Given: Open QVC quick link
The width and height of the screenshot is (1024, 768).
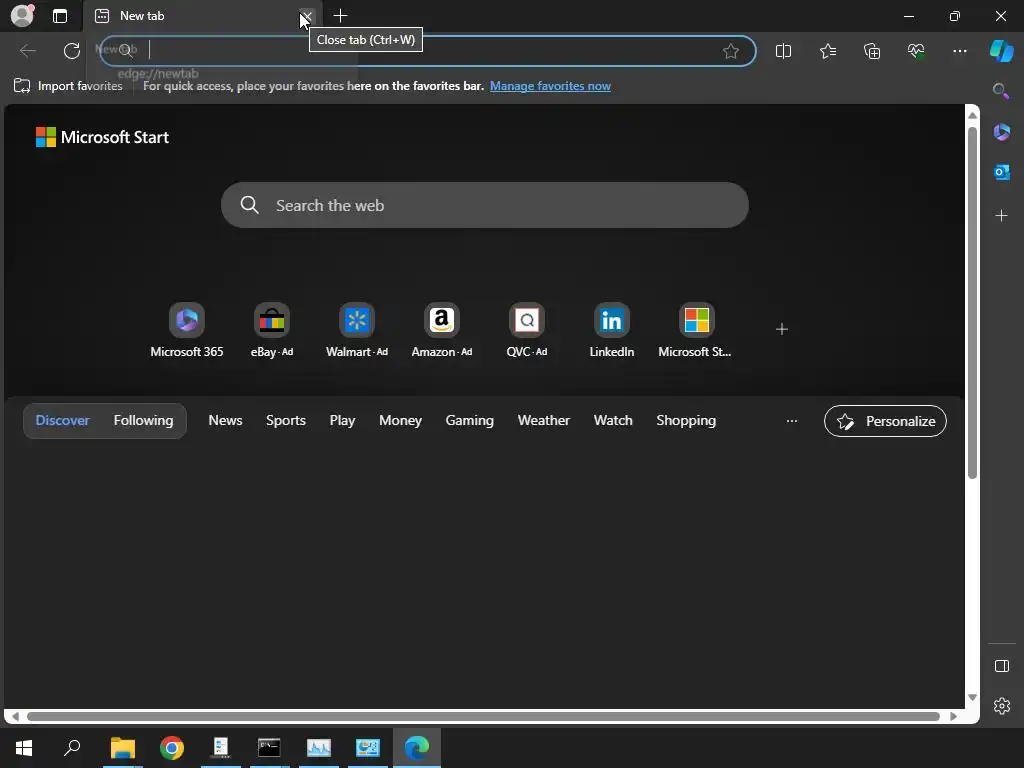Looking at the screenshot, I should [526, 330].
